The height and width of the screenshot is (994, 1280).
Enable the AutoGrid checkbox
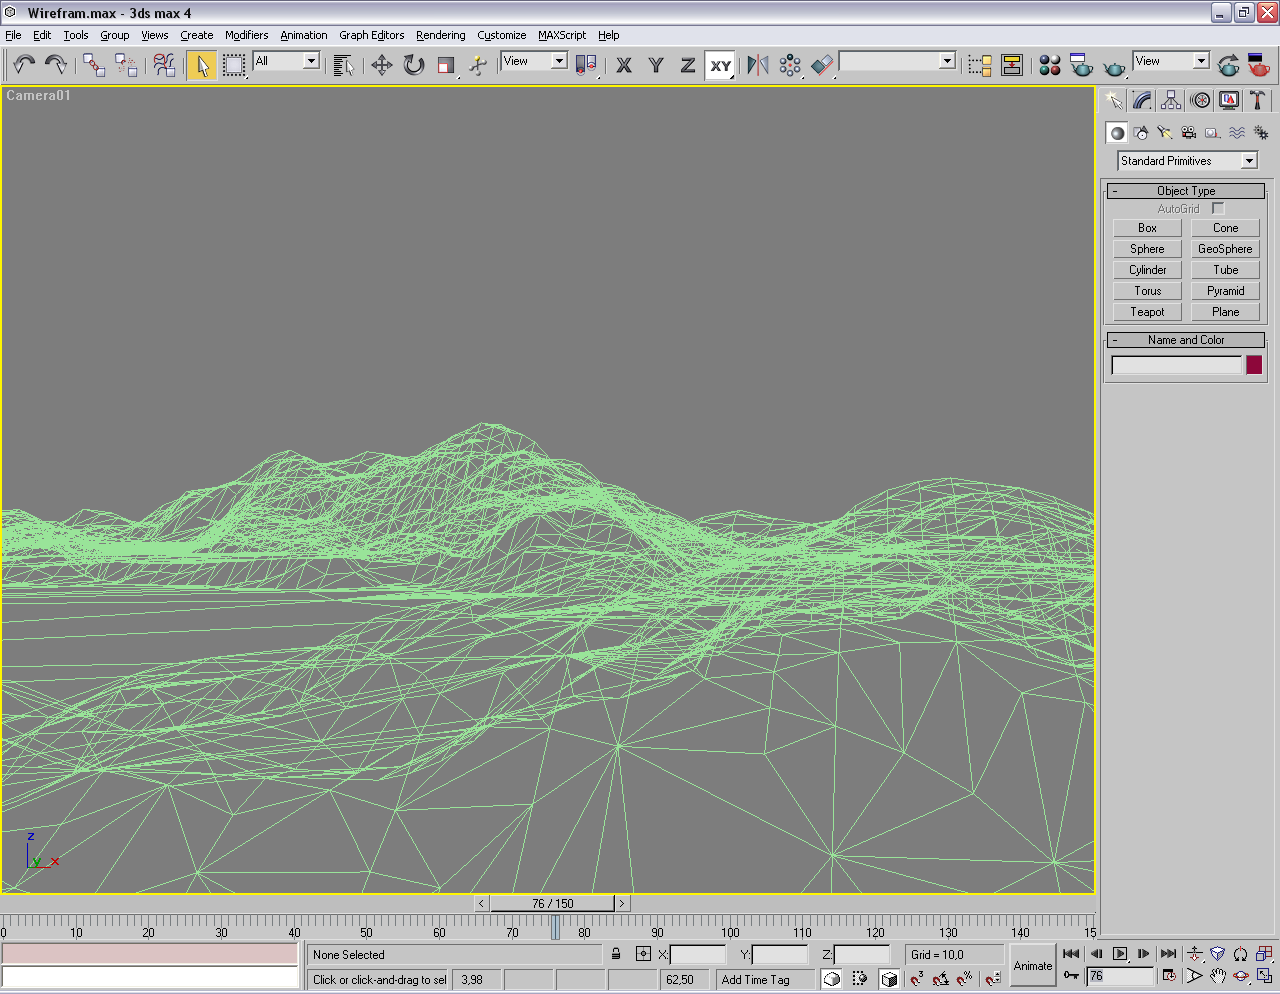(x=1218, y=209)
